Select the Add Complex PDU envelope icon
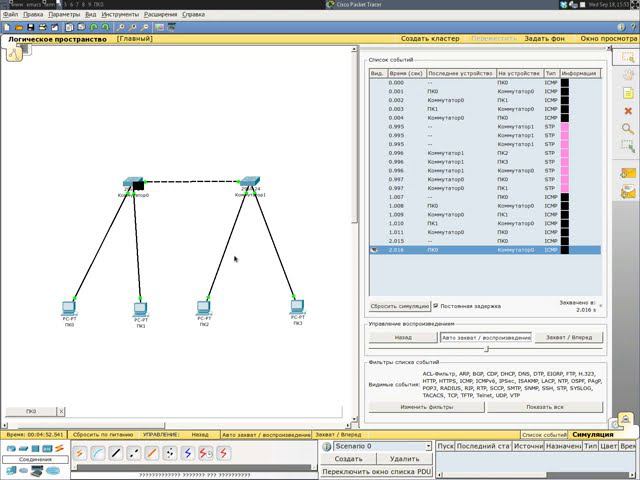This screenshot has height=480, width=640. pyautogui.click(x=628, y=190)
